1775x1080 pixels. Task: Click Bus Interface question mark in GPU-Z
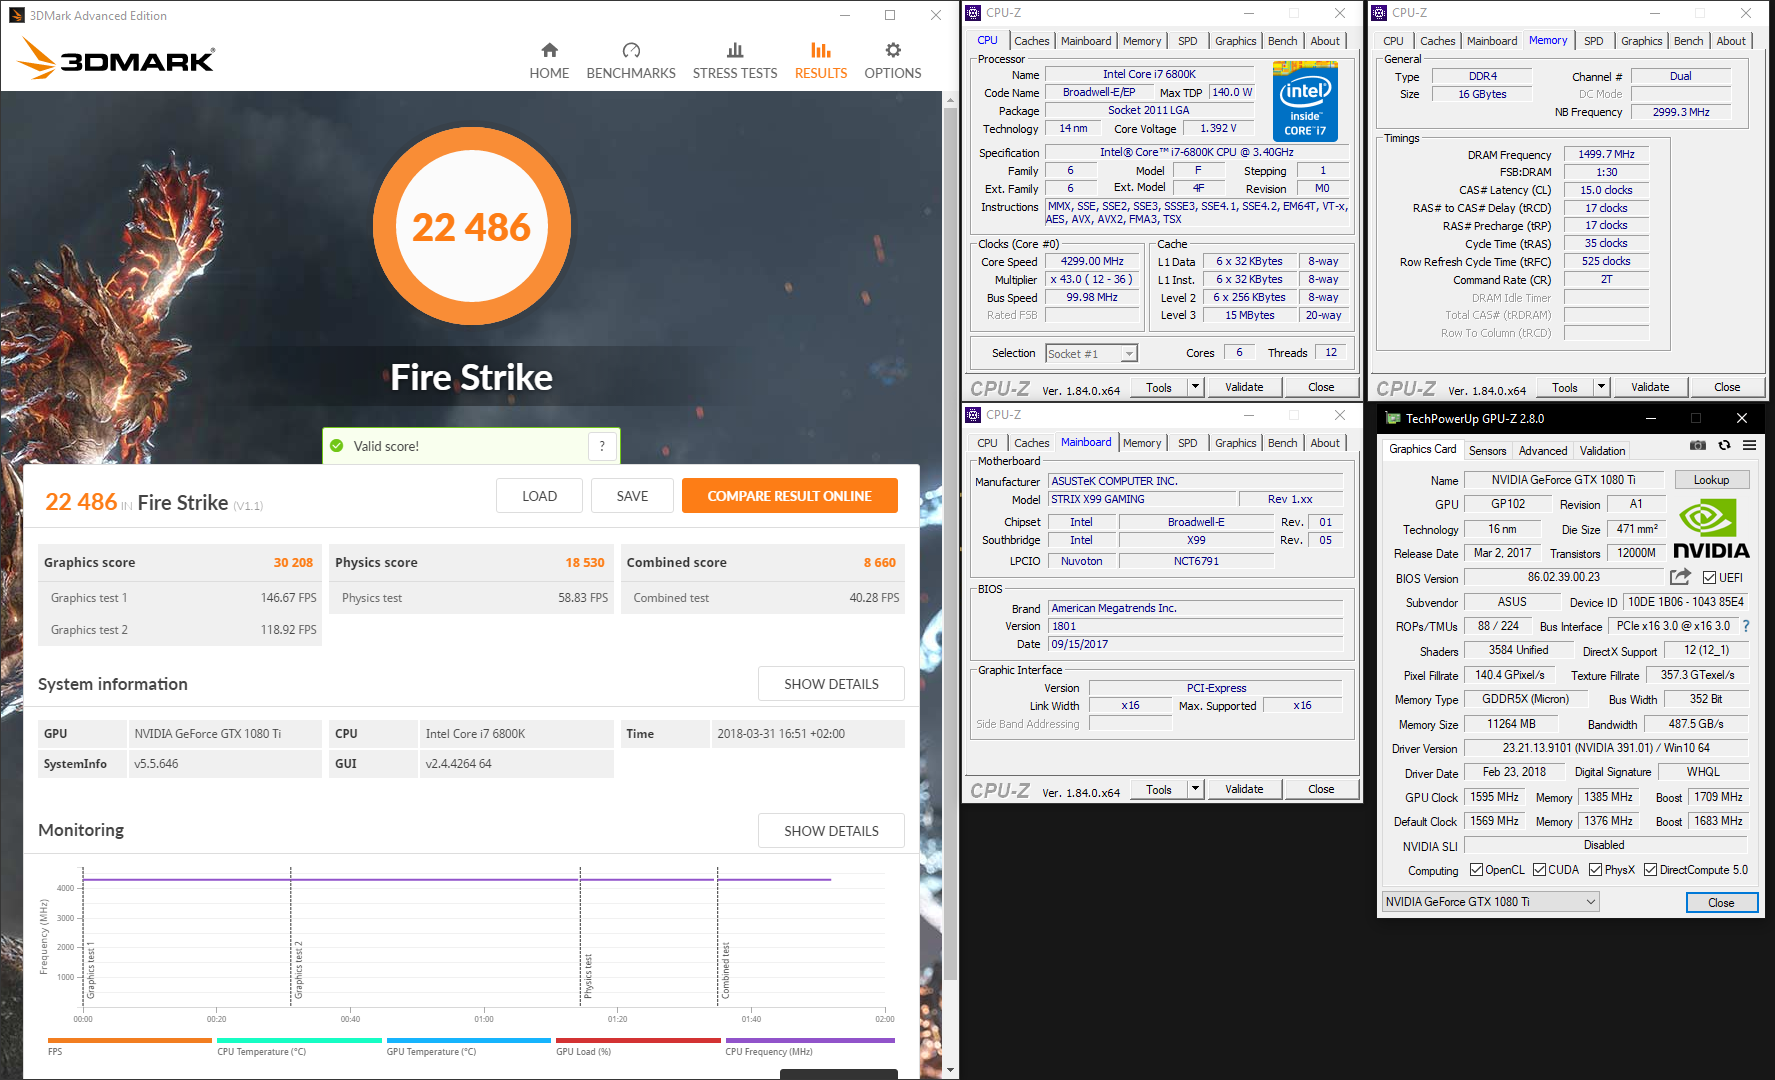(x=1746, y=626)
